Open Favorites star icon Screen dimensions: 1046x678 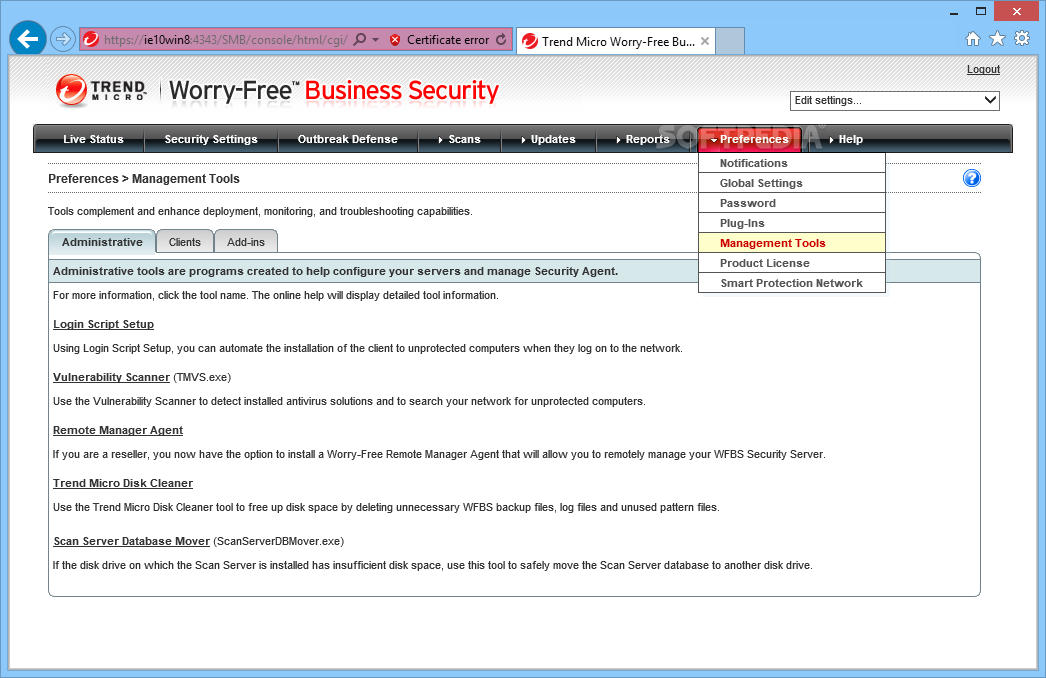[x=997, y=39]
